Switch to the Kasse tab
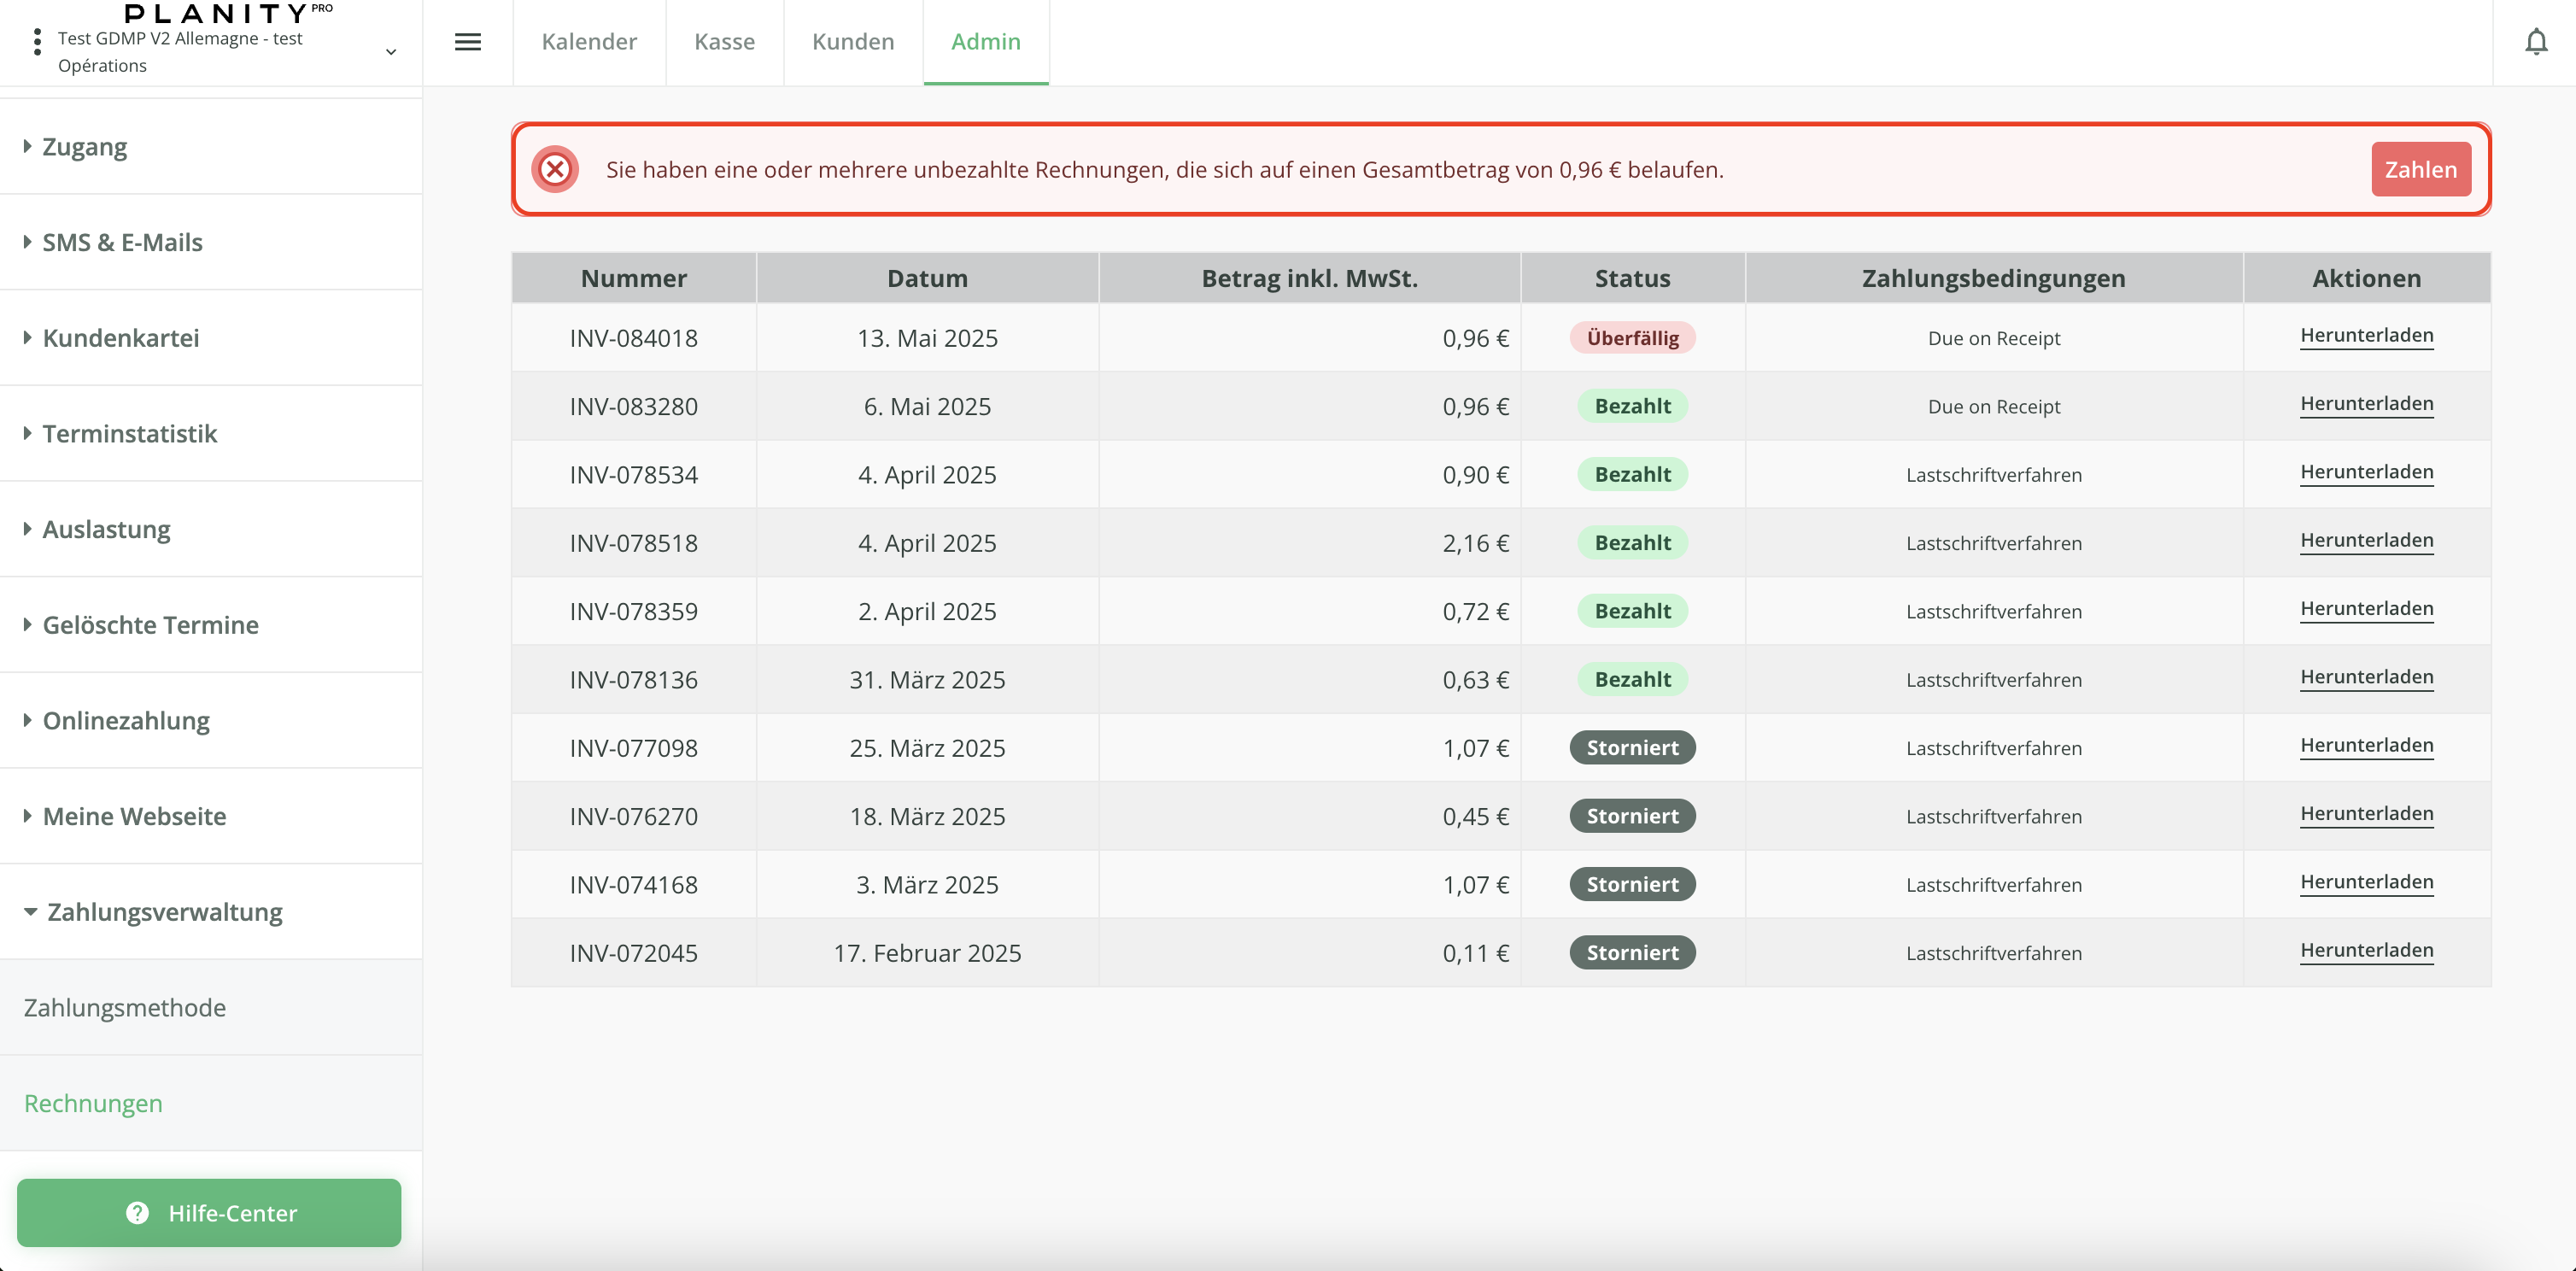2576x1271 pixels. coord(724,42)
